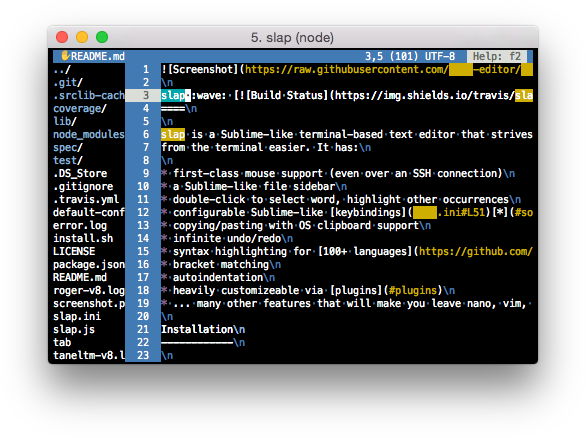This screenshot has width=586, height=438.
Task: Open the lib/ folder in sidebar
Action: point(65,121)
